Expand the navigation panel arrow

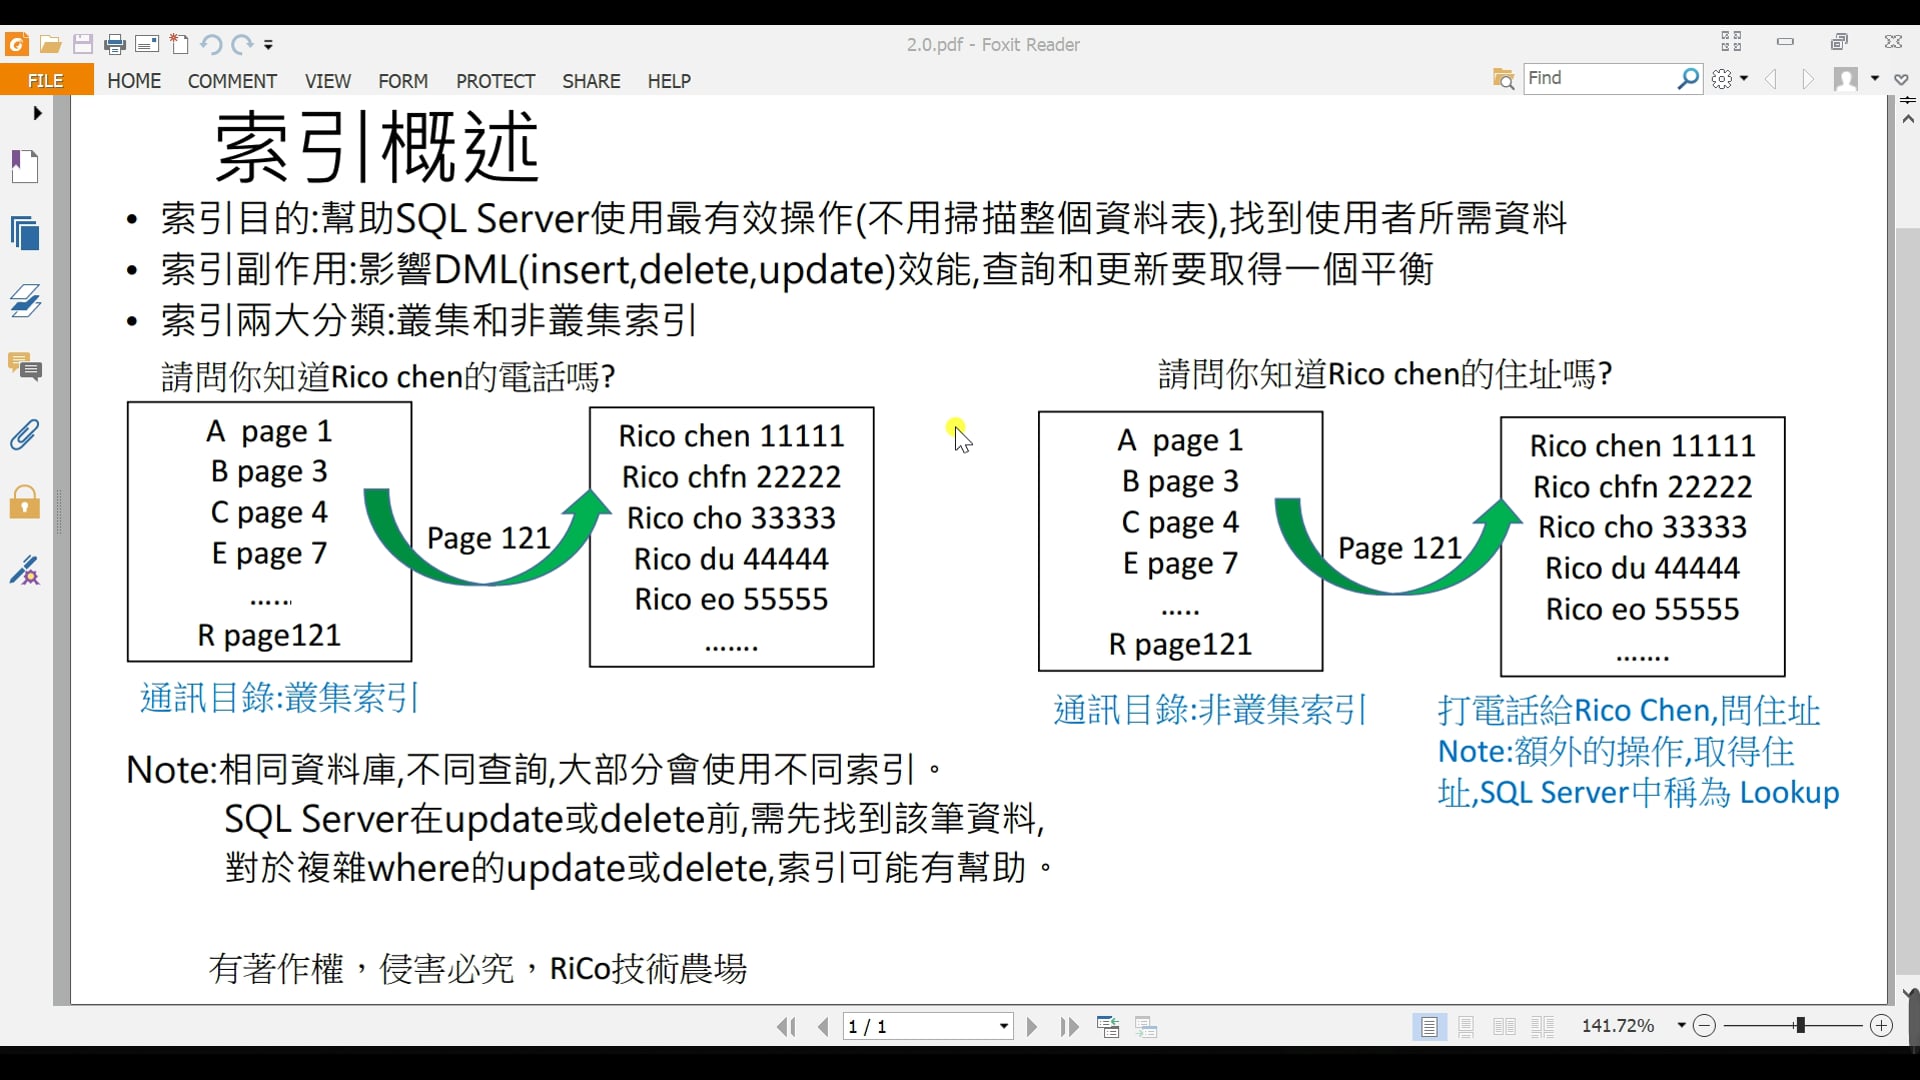(x=37, y=113)
